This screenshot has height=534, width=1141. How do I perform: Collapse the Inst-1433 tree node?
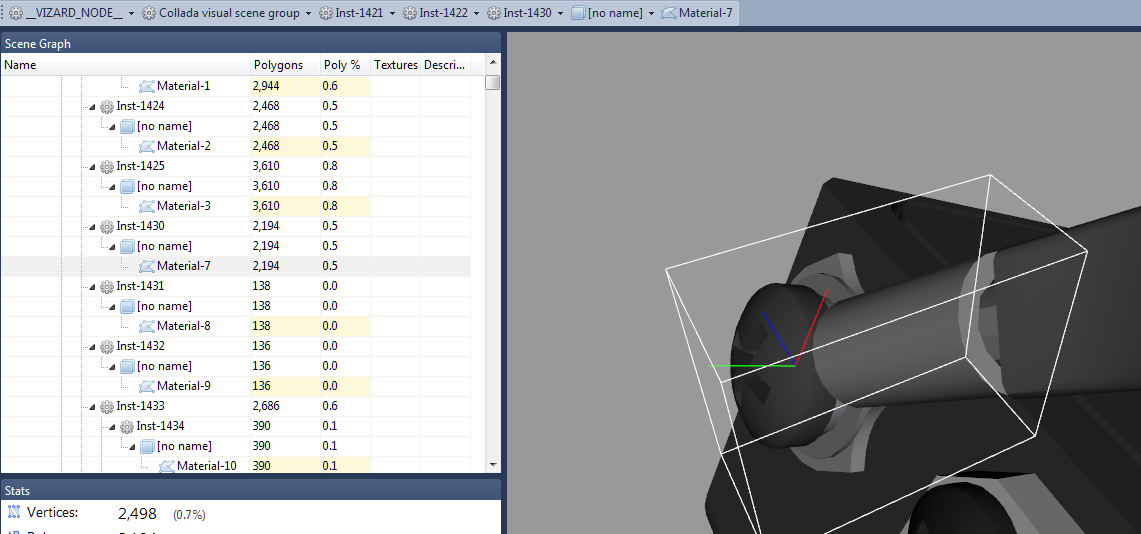[92, 406]
